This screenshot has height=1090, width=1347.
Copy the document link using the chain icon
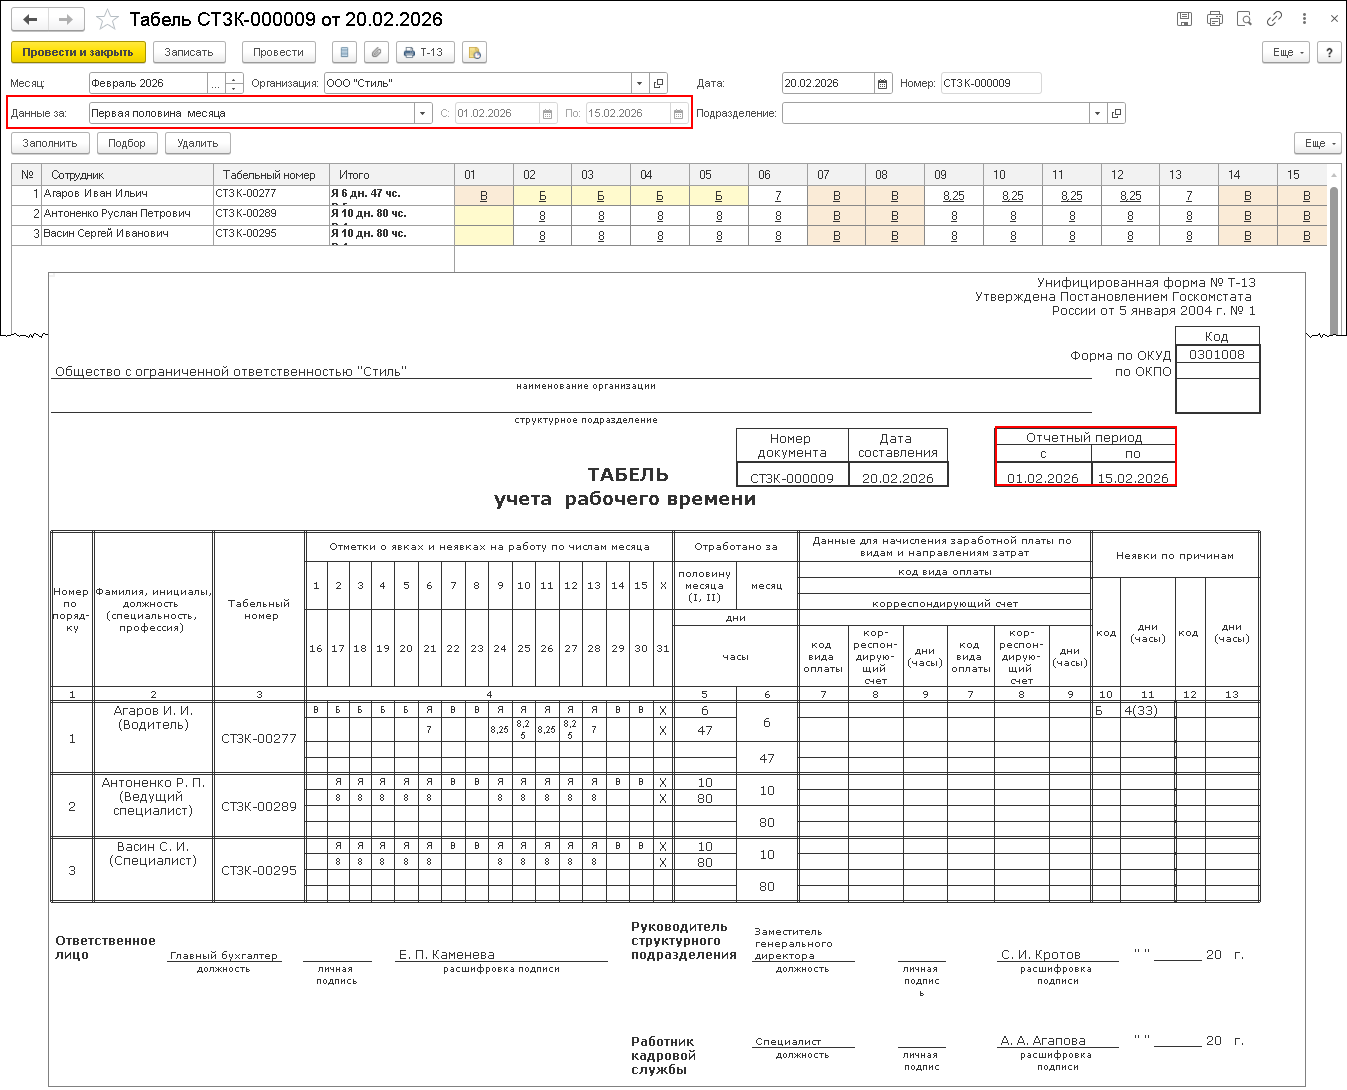(x=1274, y=19)
